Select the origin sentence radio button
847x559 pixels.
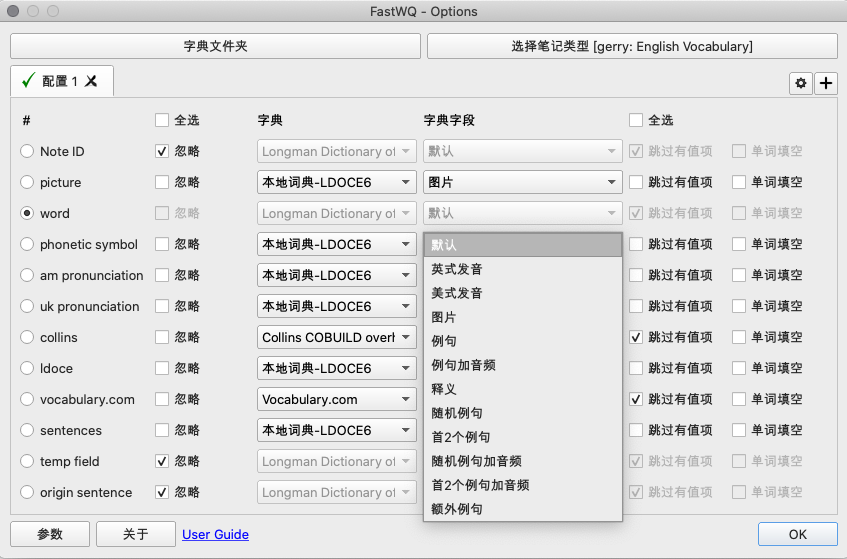point(27,493)
